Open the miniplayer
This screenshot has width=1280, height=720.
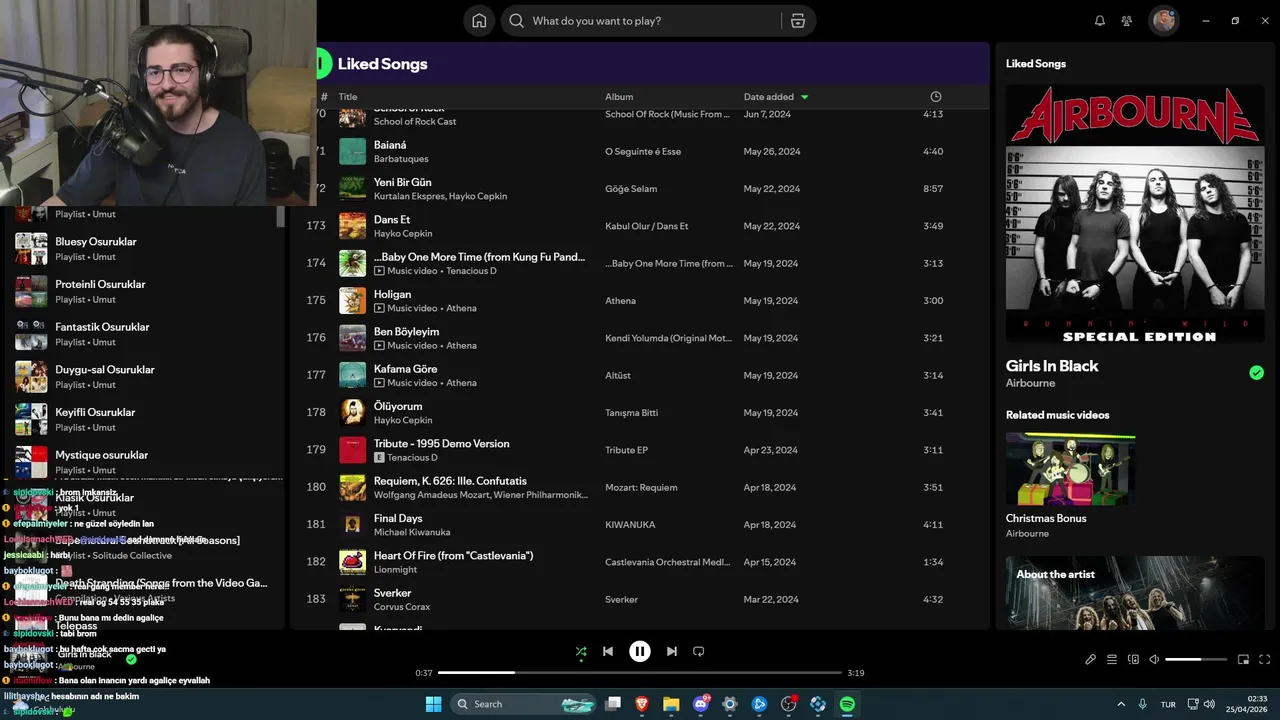point(1244,659)
